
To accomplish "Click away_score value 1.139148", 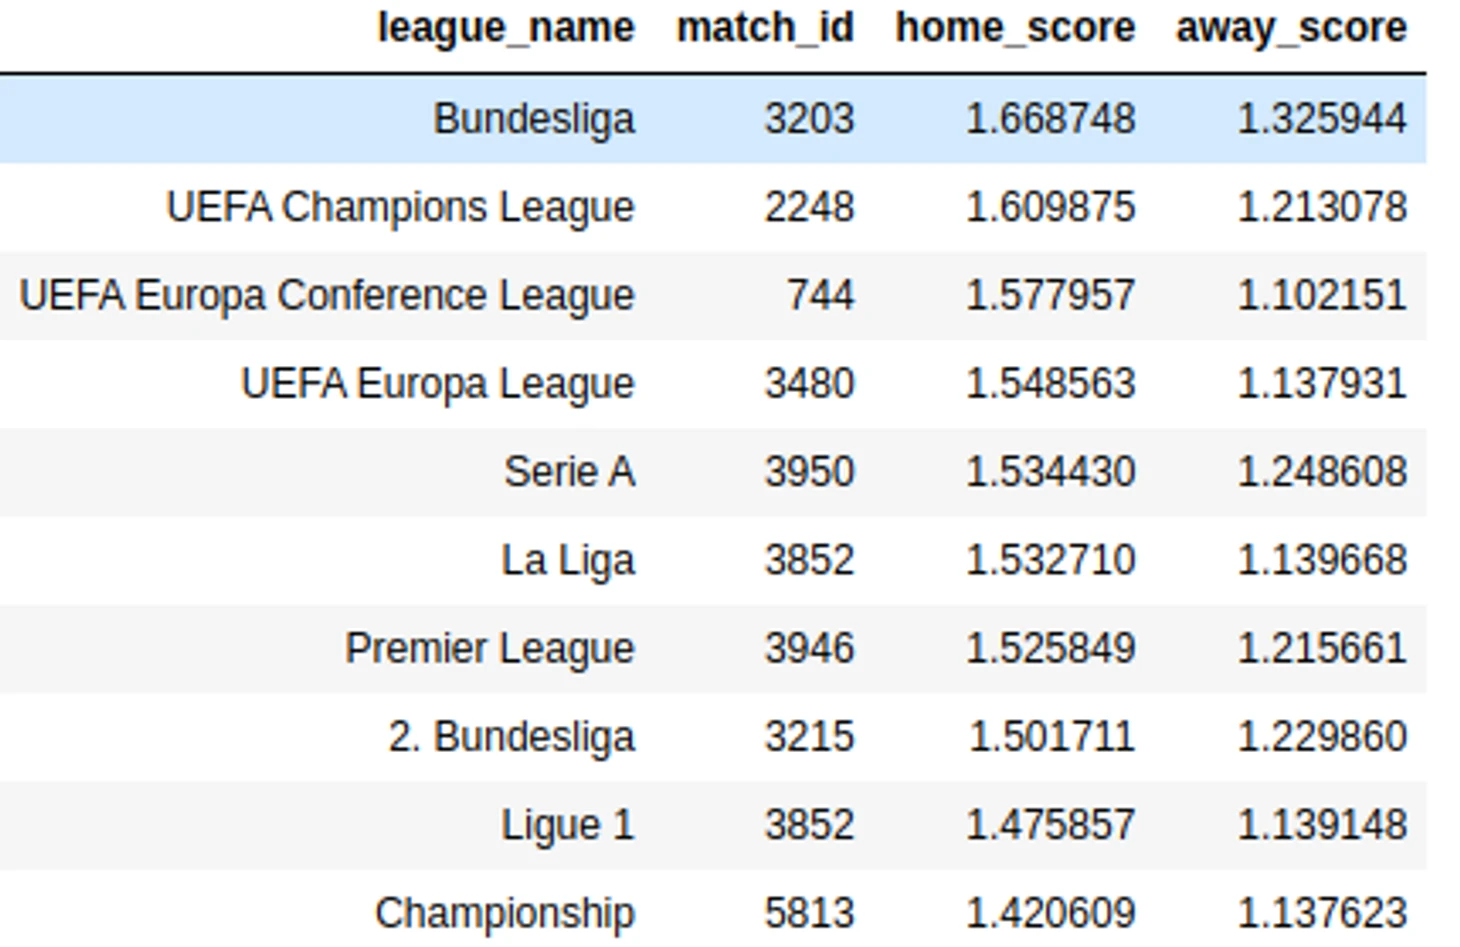I will click(1323, 825).
